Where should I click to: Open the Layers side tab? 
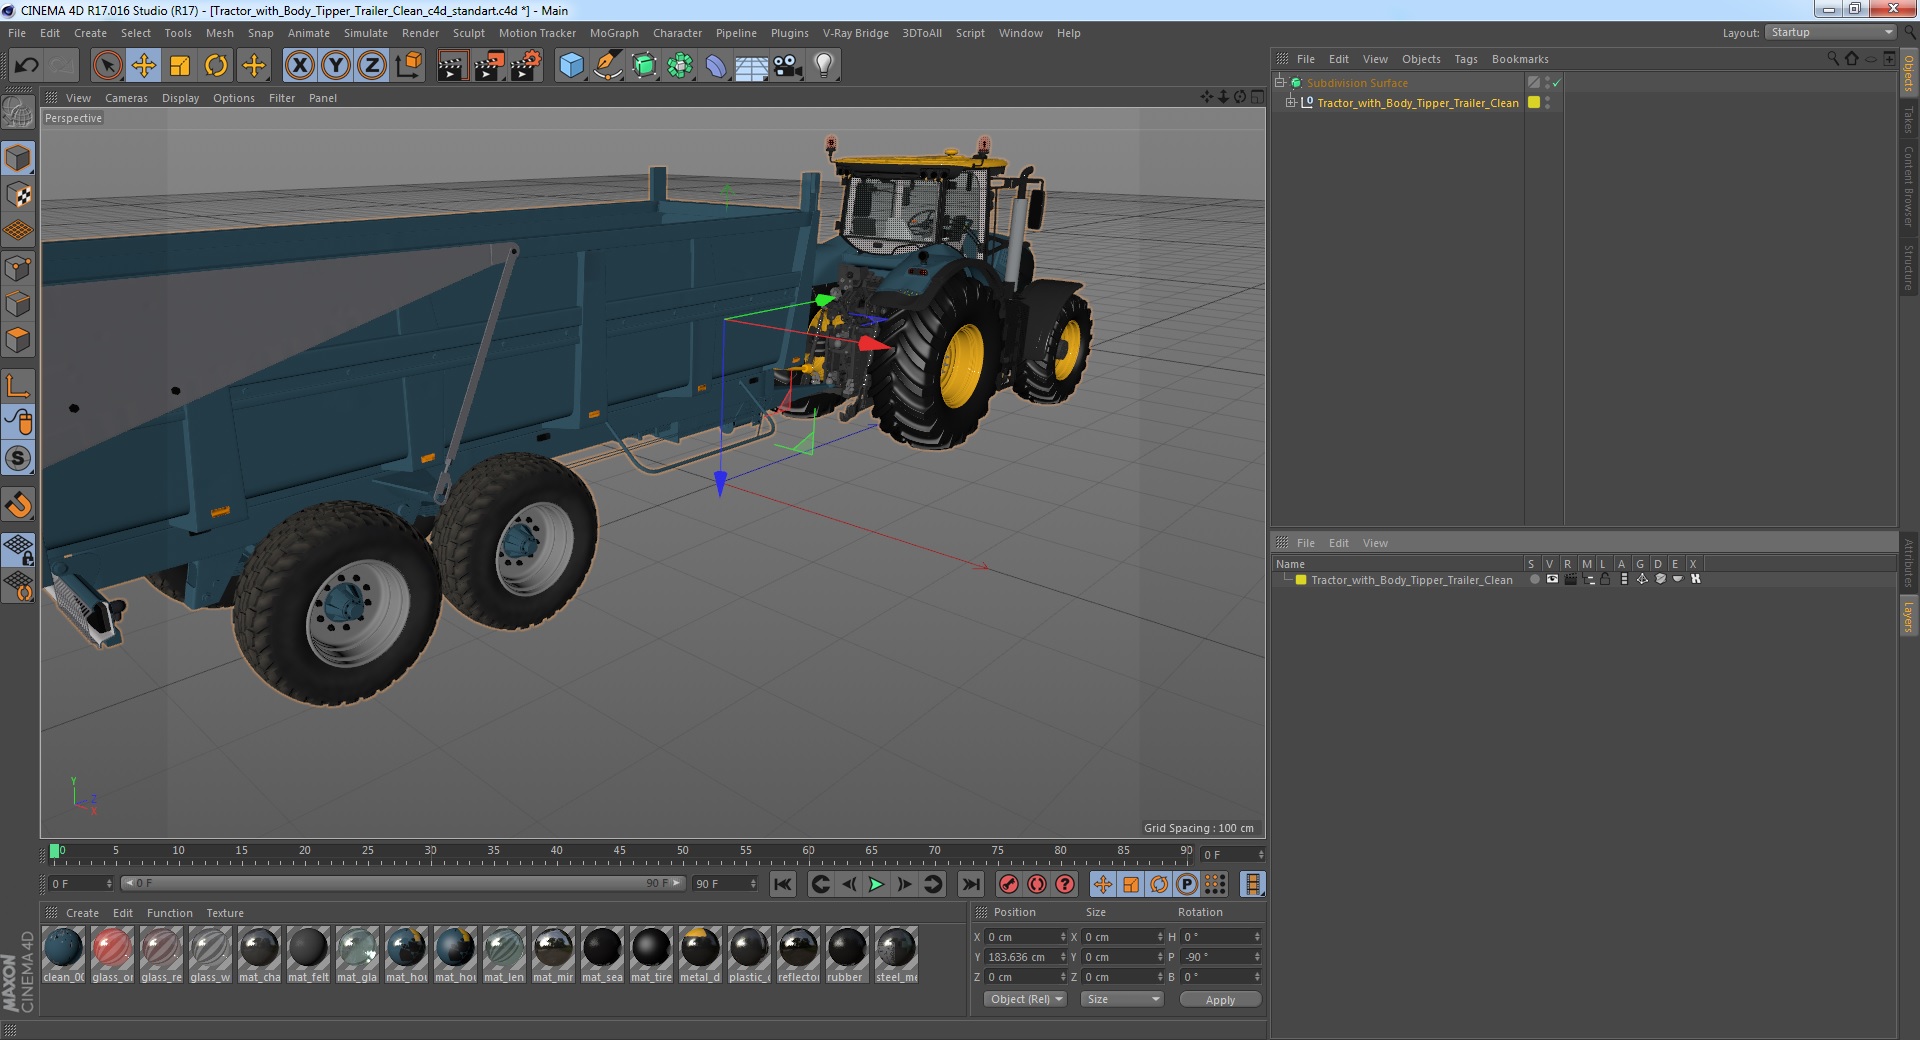(x=1908, y=616)
